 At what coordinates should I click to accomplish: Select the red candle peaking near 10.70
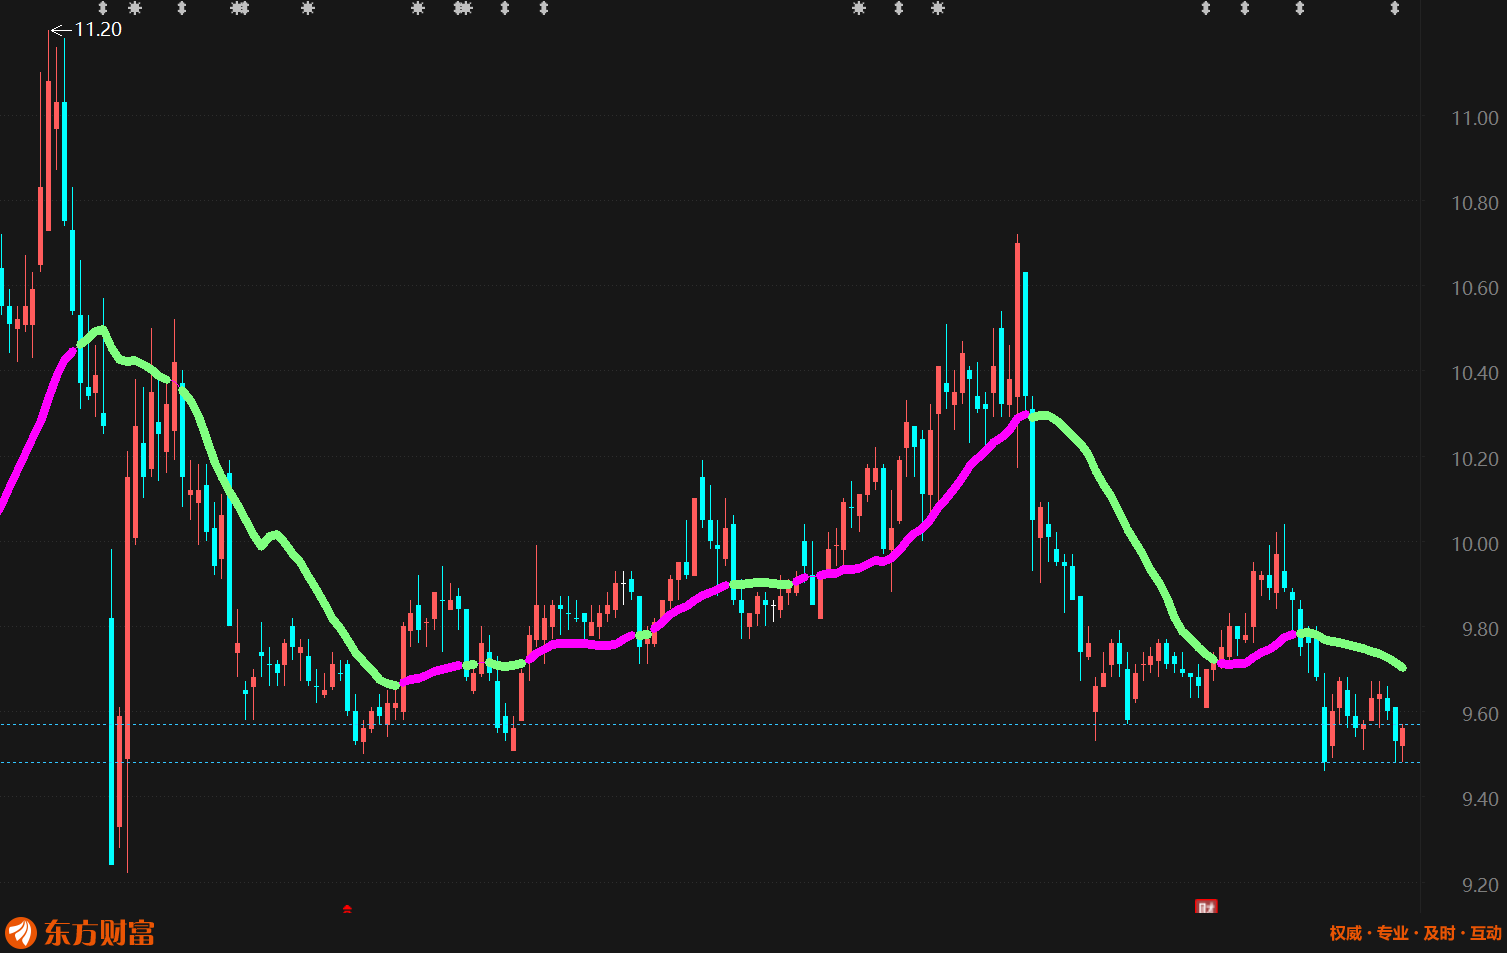pos(1018,320)
